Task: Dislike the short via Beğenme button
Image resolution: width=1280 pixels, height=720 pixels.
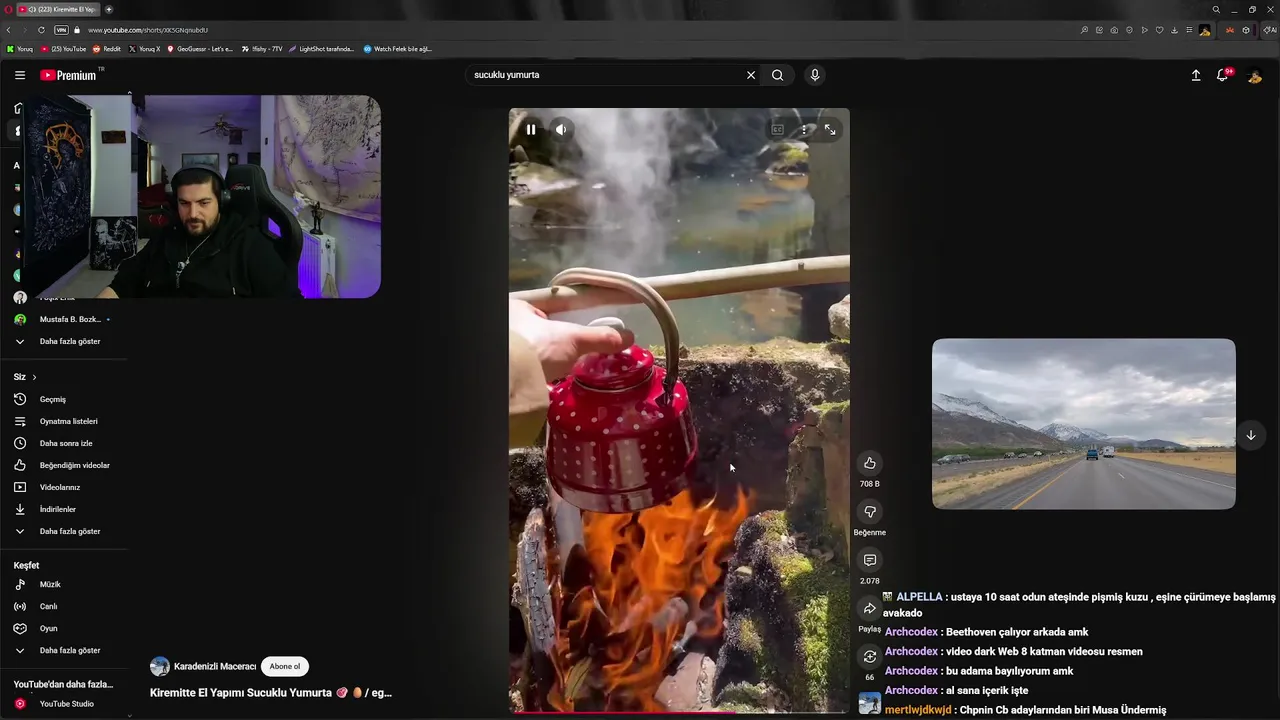Action: [870, 512]
